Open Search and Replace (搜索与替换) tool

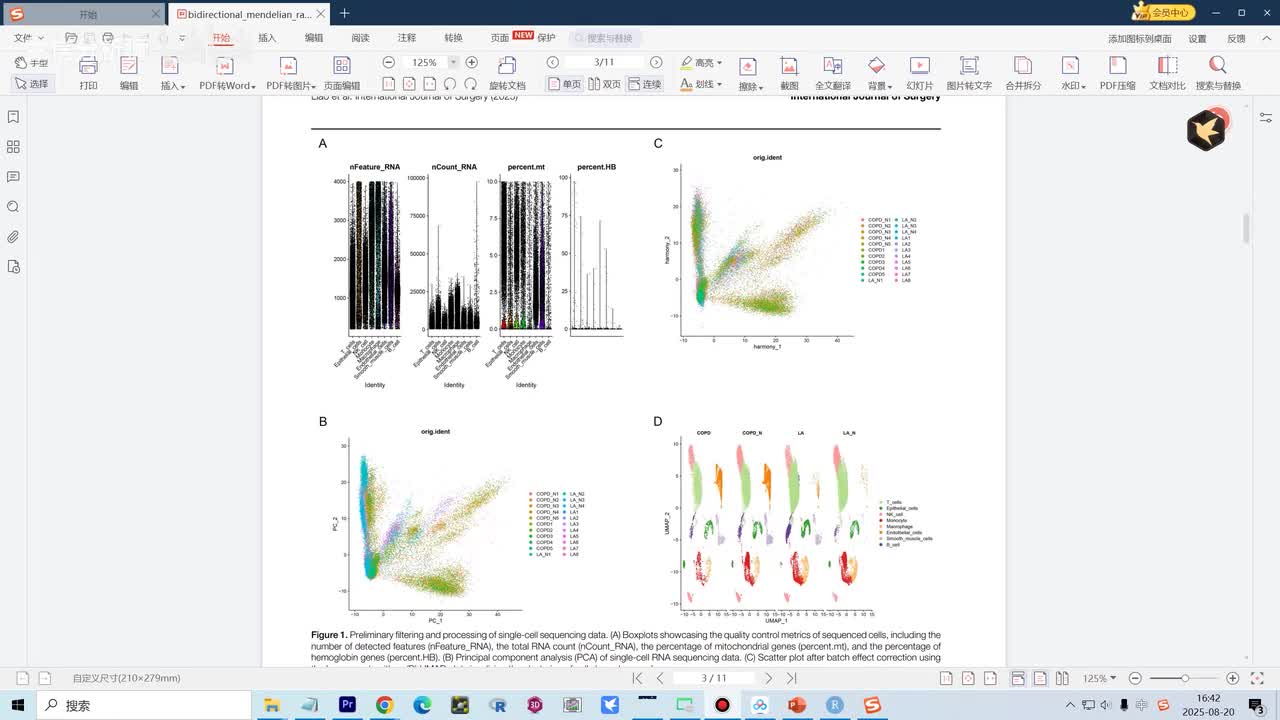pyautogui.click(x=1218, y=74)
